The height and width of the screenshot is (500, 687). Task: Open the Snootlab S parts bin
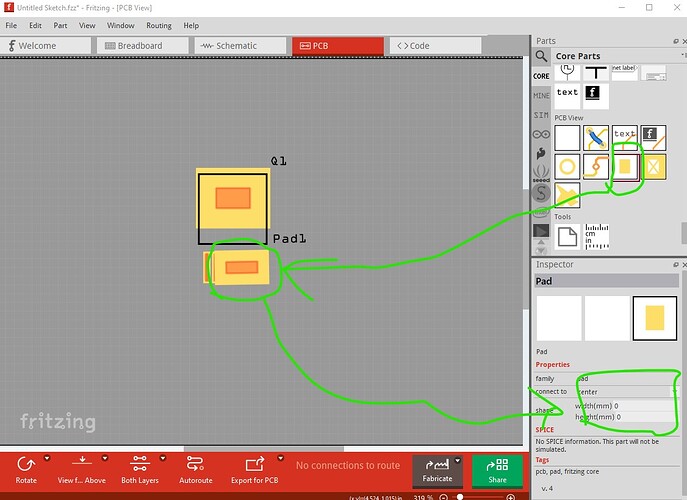[541, 193]
